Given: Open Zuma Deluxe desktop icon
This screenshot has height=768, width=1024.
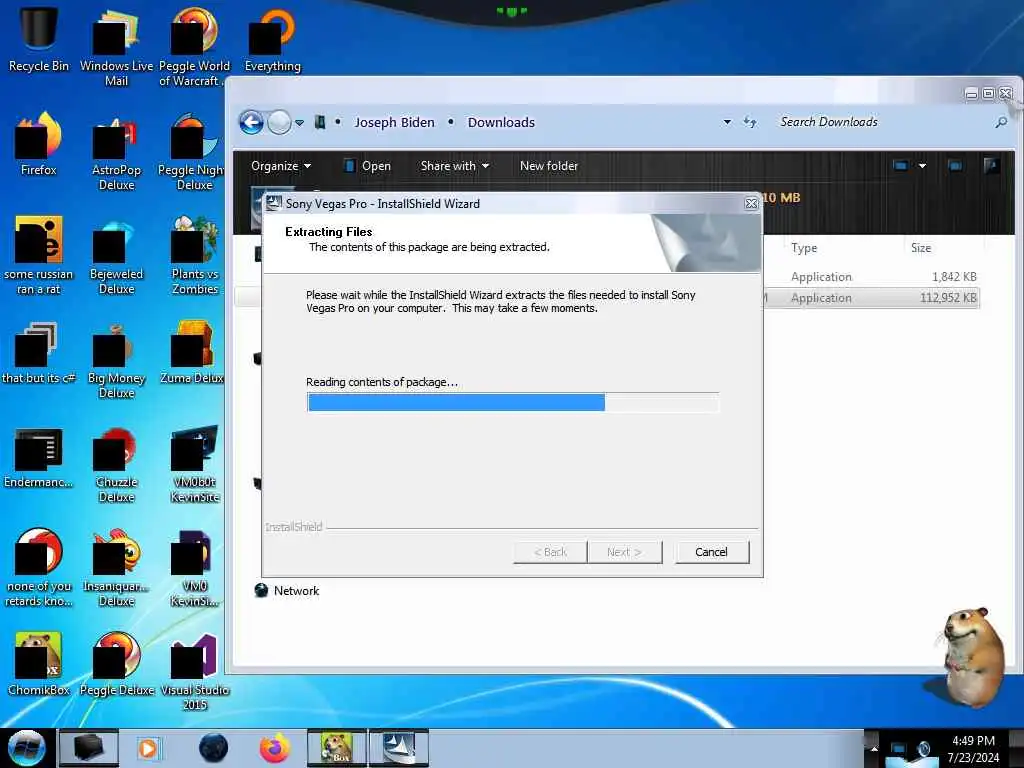Looking at the screenshot, I should [194, 352].
